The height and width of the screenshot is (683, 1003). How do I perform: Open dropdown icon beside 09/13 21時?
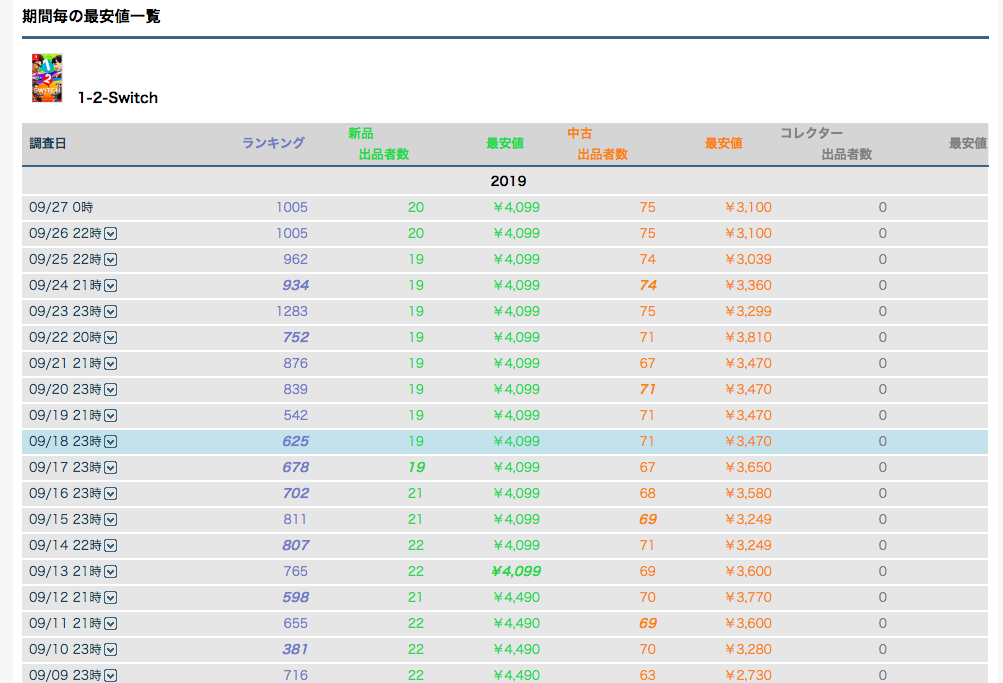[111, 572]
